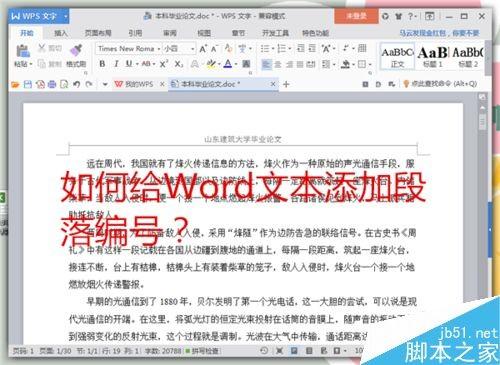The width and height of the screenshot is (500, 365).
Task: Redo the last action
Action: pyautogui.click(x=89, y=84)
